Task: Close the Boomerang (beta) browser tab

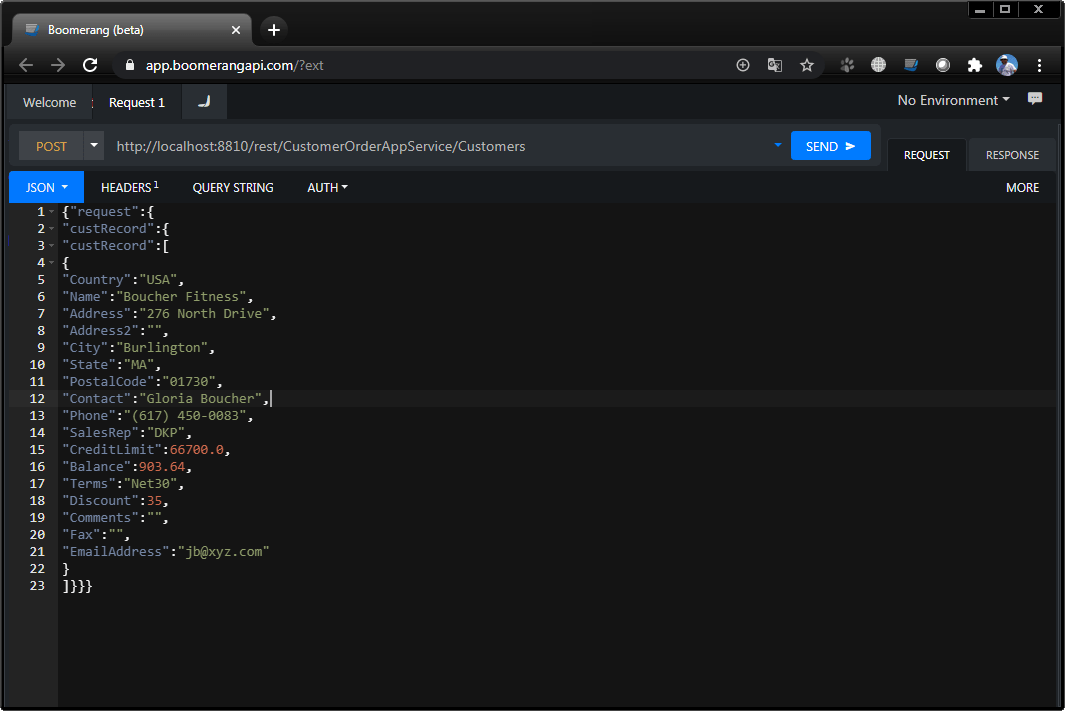Action: [236, 30]
